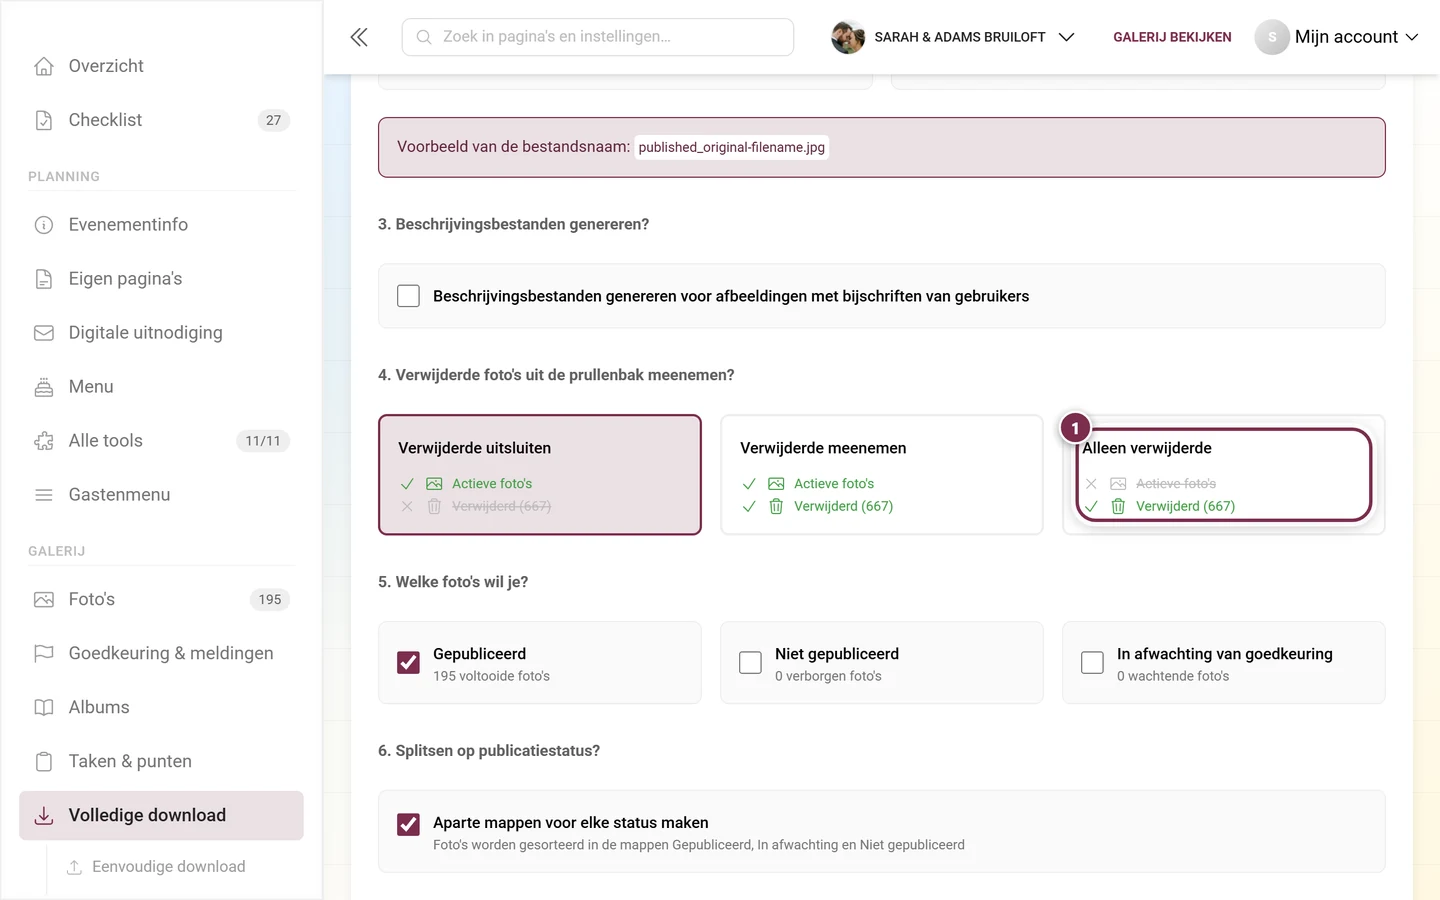This screenshot has height=900, width=1440.
Task: Click the Foto's image icon in sidebar
Action: [x=44, y=600]
